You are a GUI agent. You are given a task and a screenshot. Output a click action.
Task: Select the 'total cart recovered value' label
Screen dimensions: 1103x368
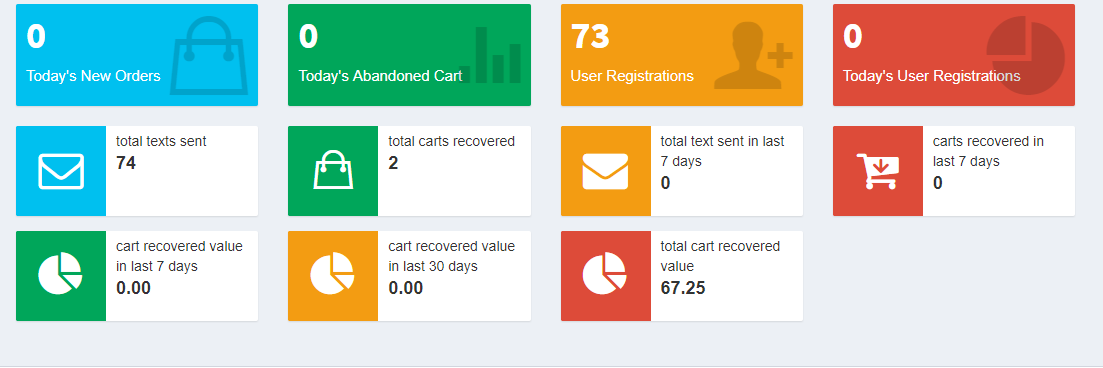(x=720, y=256)
